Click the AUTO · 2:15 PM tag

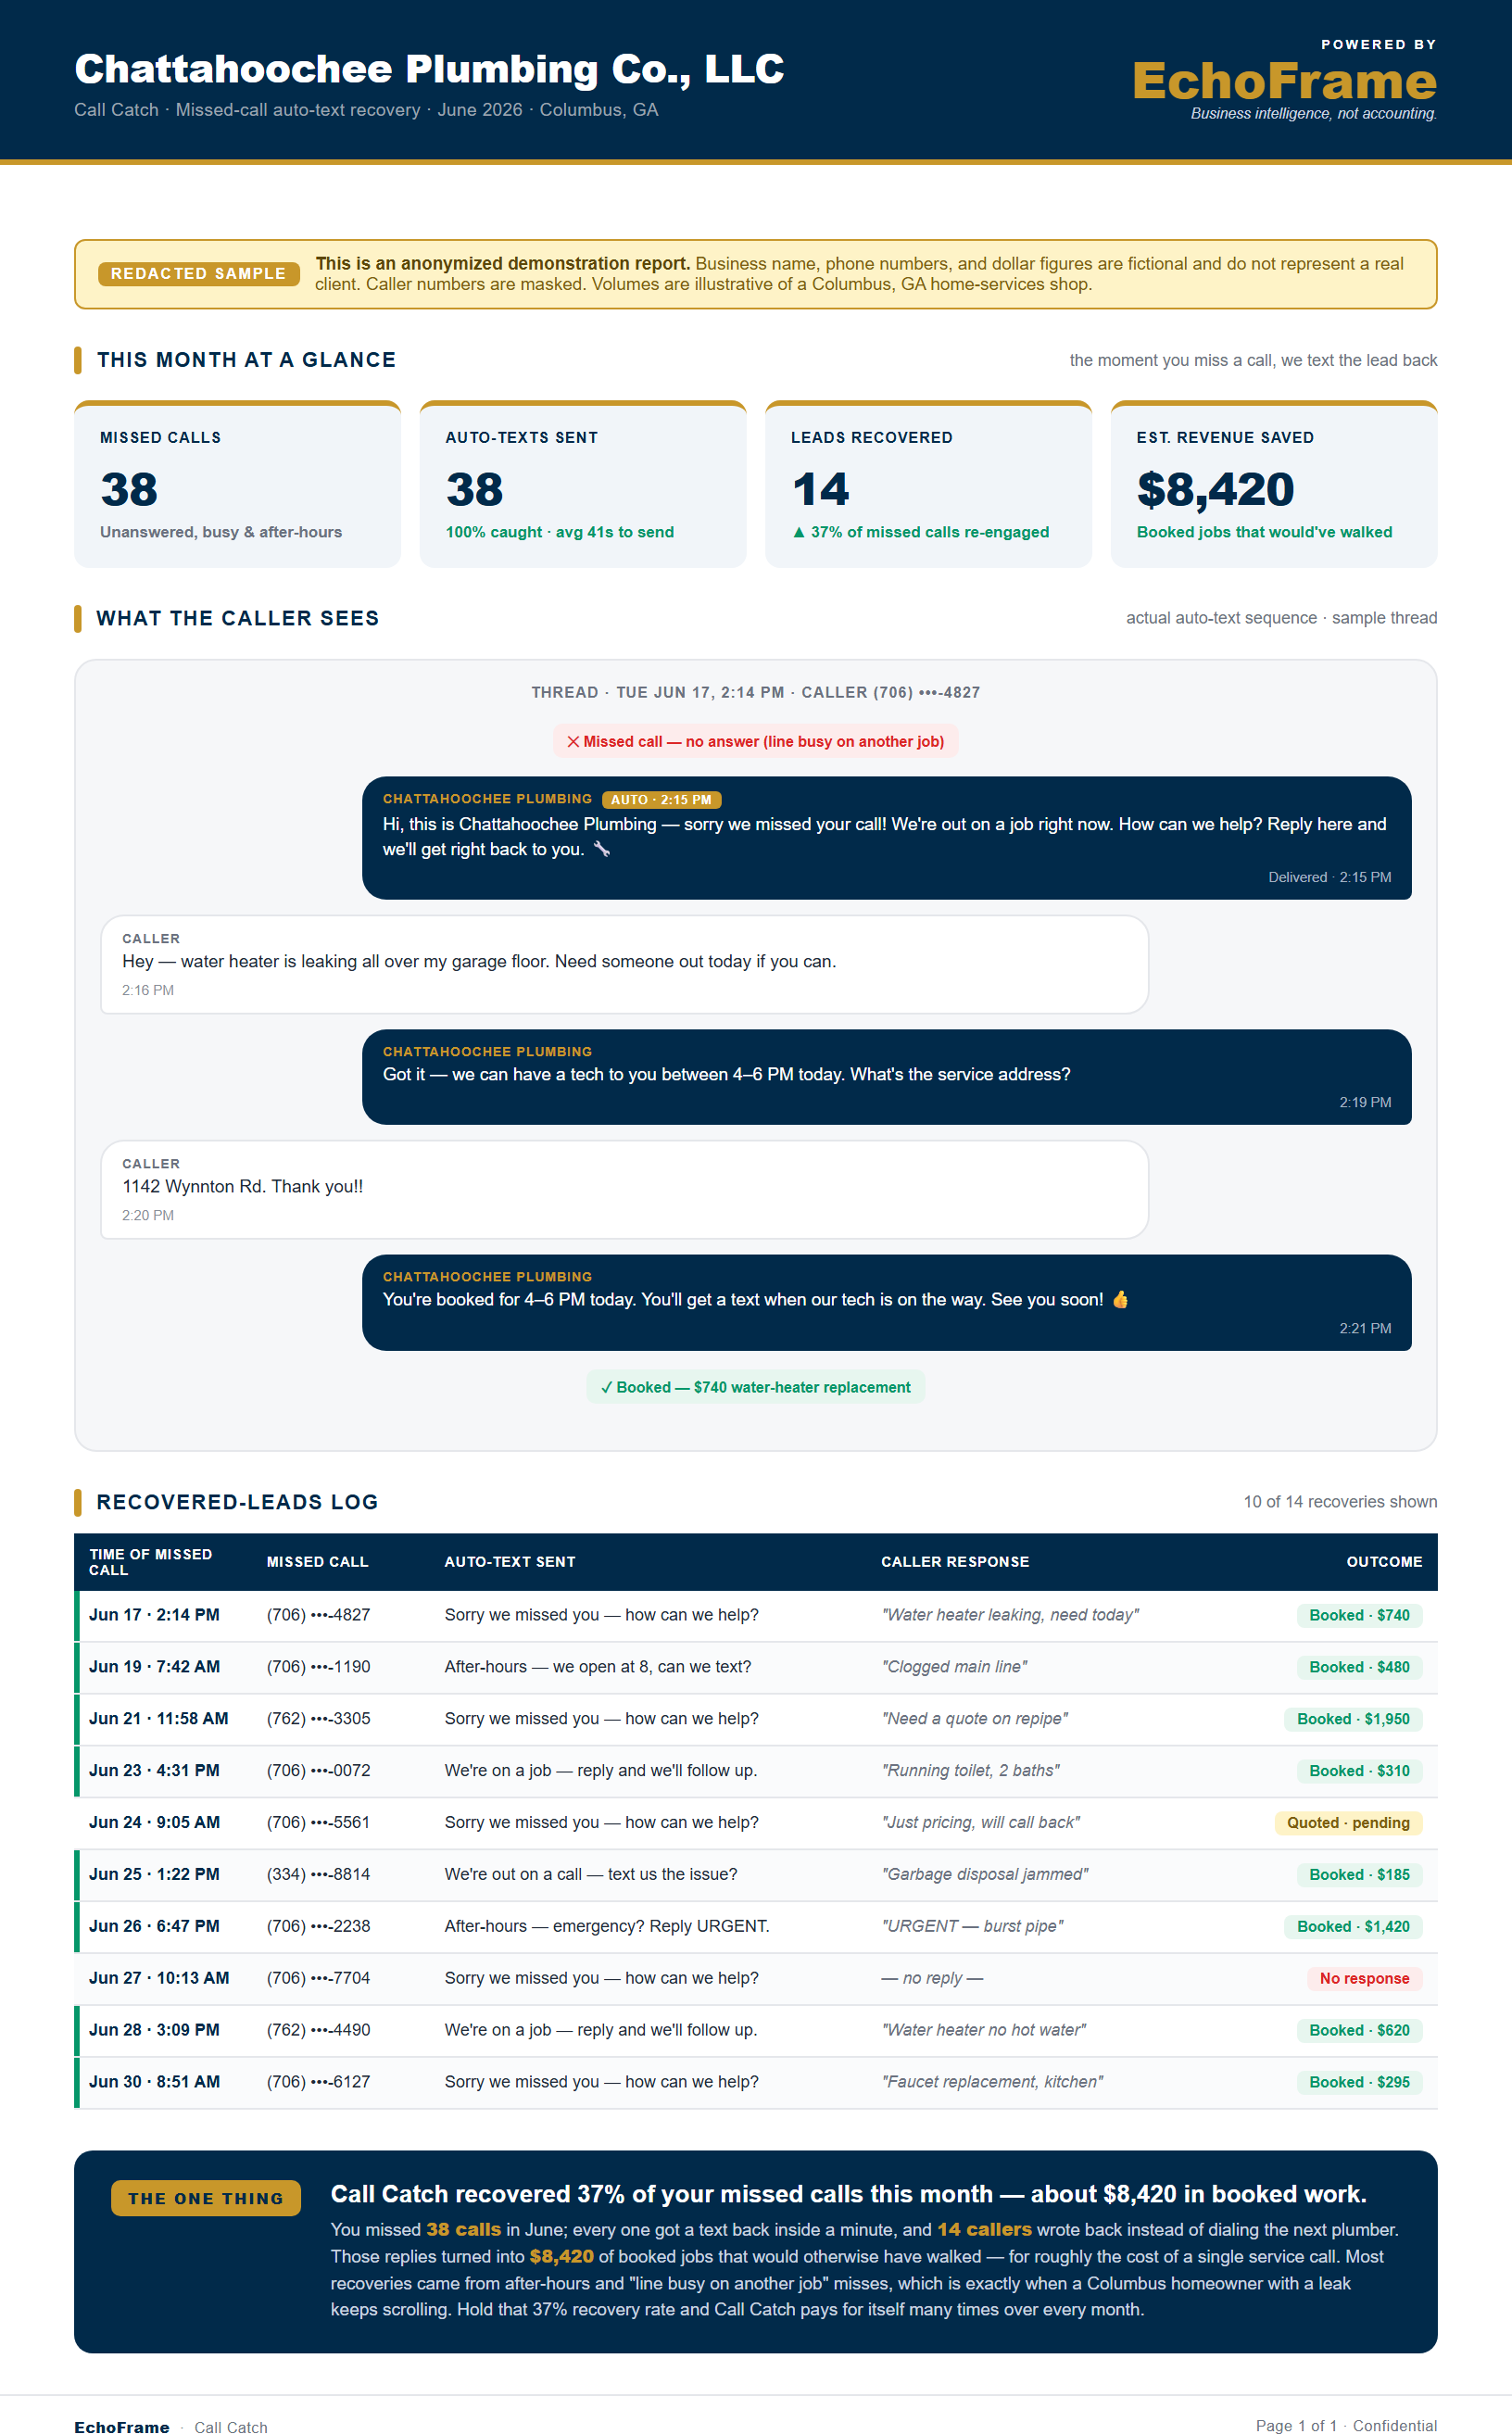[x=661, y=800]
